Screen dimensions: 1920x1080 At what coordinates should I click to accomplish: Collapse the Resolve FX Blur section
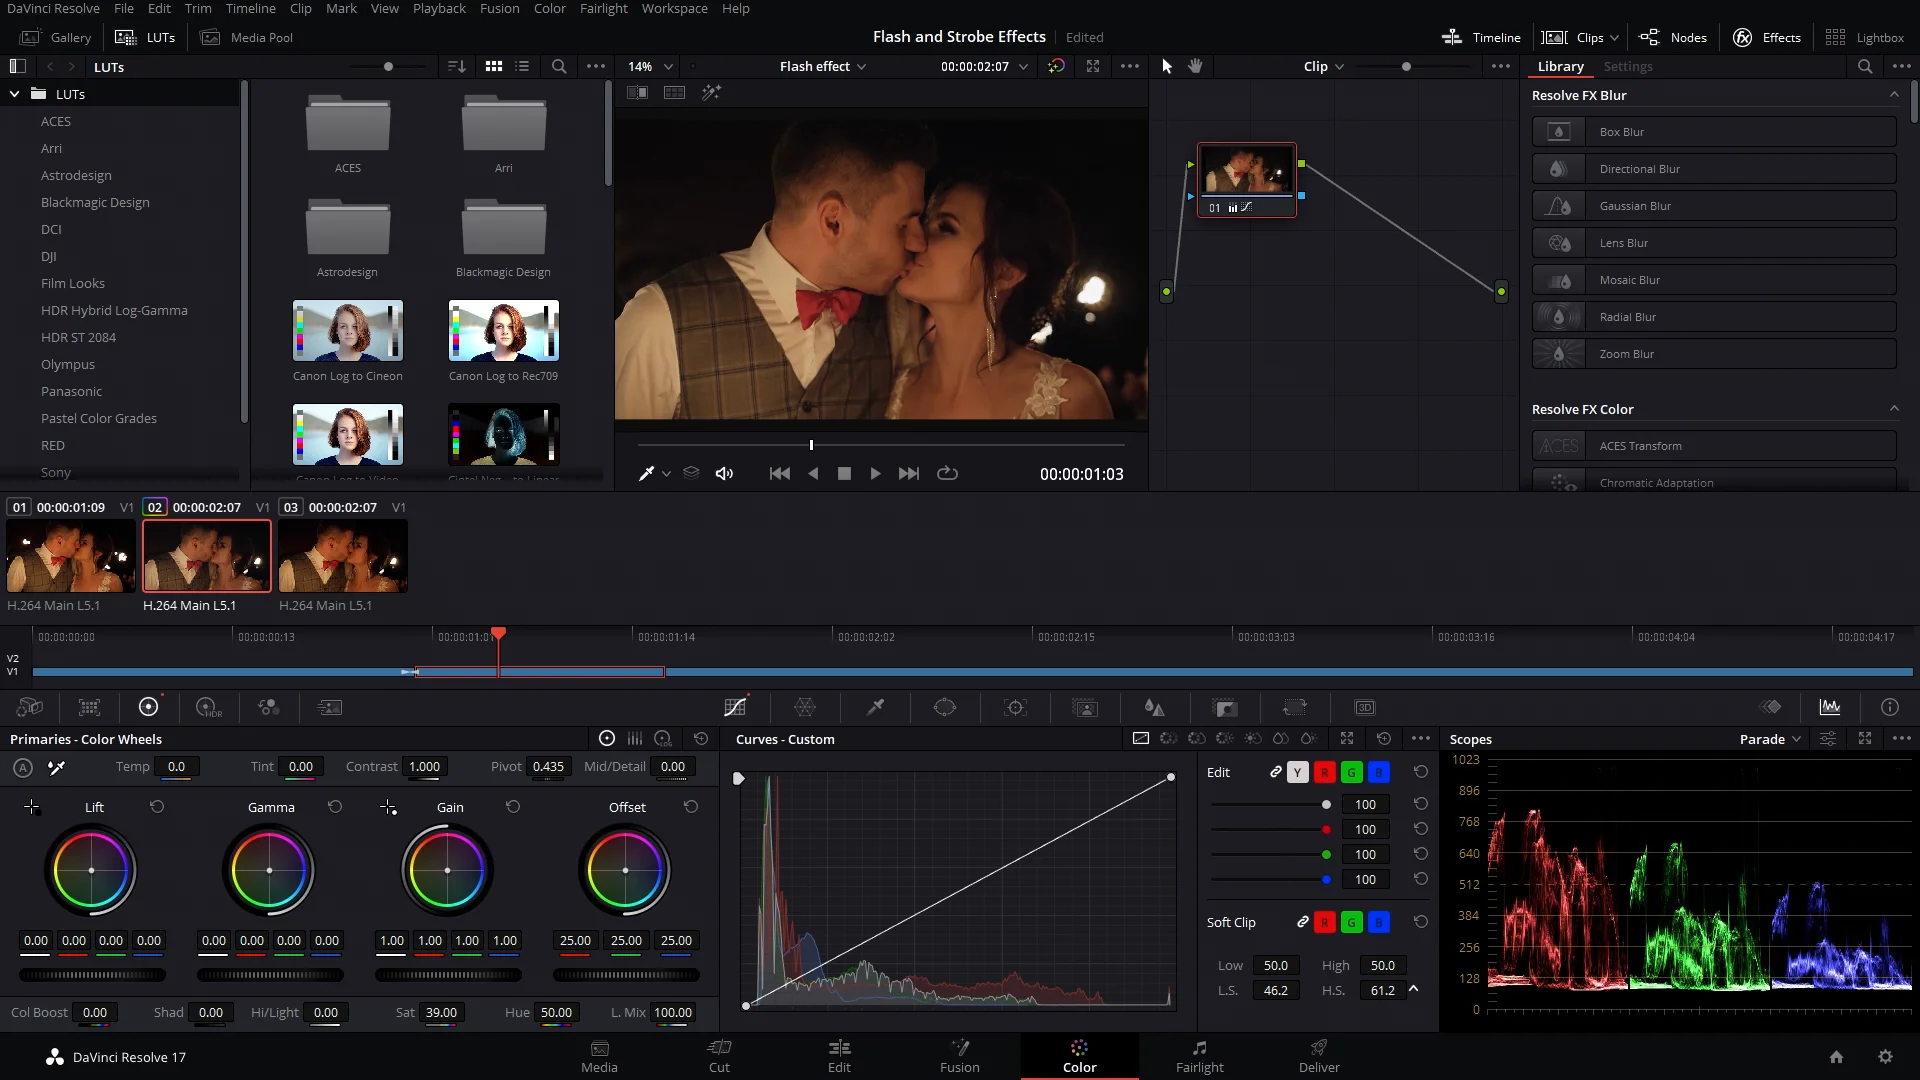pyautogui.click(x=1894, y=95)
